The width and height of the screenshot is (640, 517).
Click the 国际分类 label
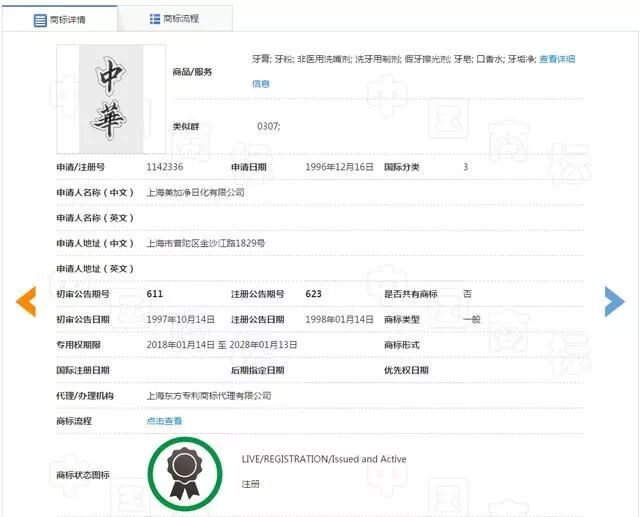402,167
